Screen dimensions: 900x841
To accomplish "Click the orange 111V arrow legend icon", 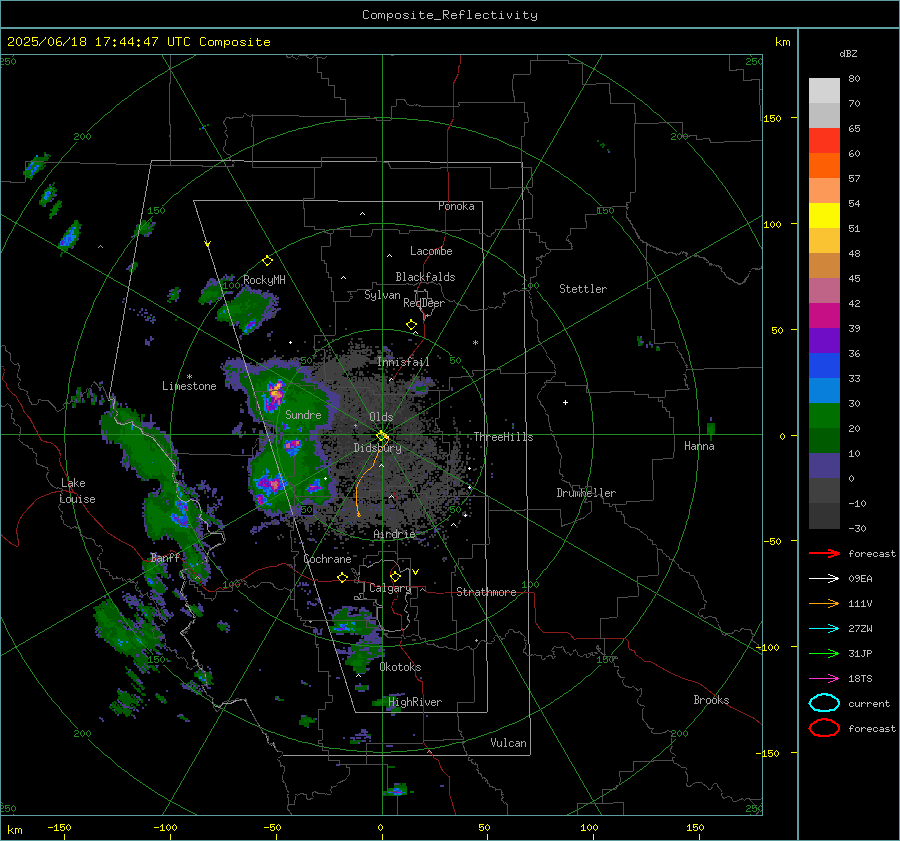I will (x=824, y=603).
